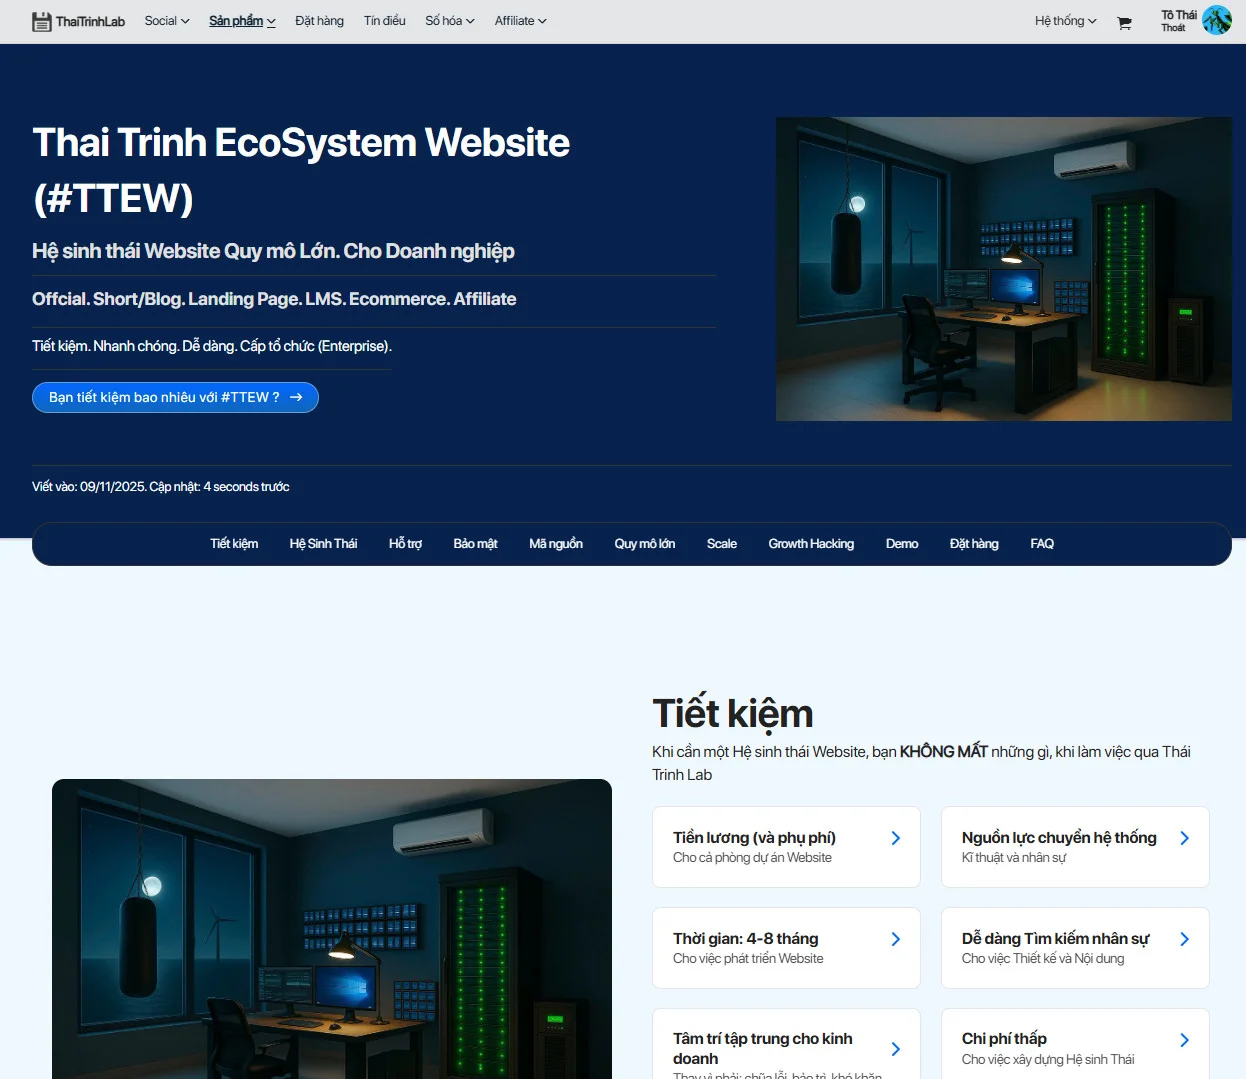Jump to Scale section tab
The image size is (1246, 1079).
click(x=722, y=544)
